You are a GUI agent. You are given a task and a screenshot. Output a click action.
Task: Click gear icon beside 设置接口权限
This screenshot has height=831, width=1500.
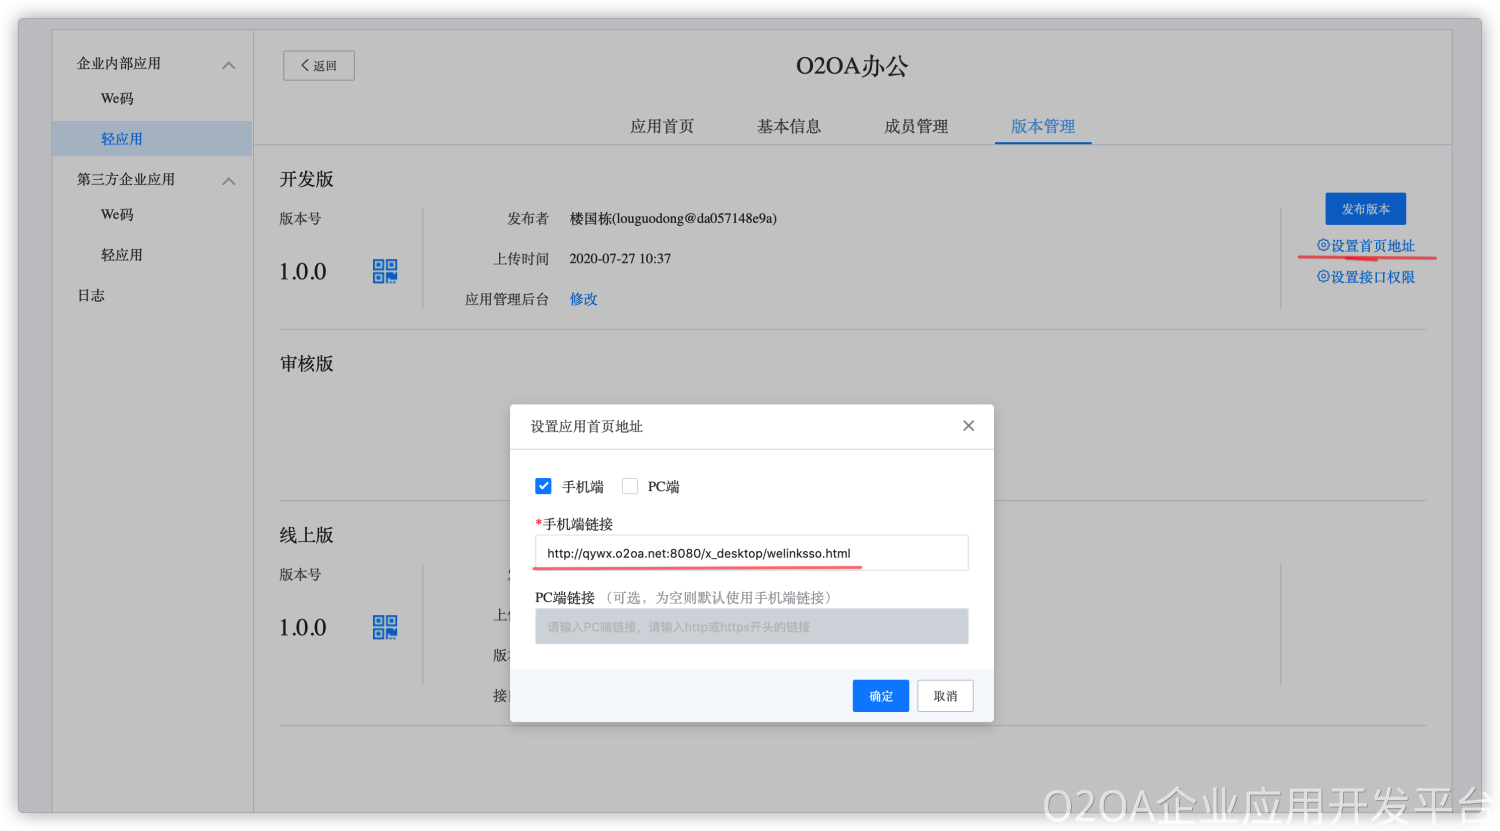click(x=1323, y=277)
